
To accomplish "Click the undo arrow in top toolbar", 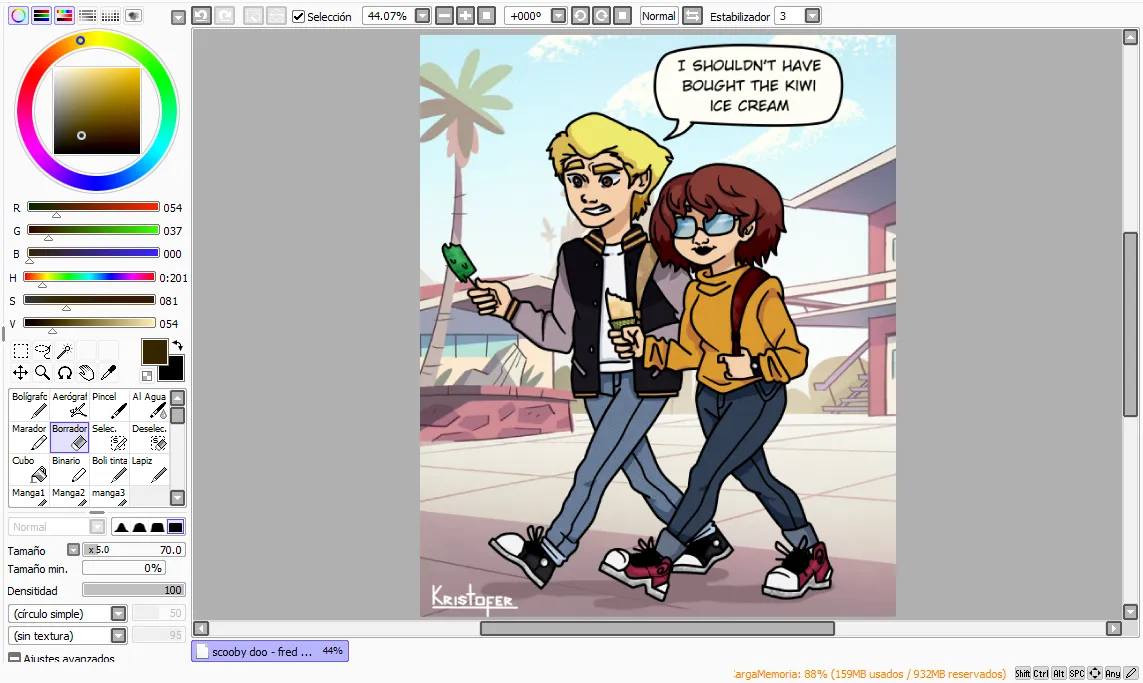I will pos(201,15).
